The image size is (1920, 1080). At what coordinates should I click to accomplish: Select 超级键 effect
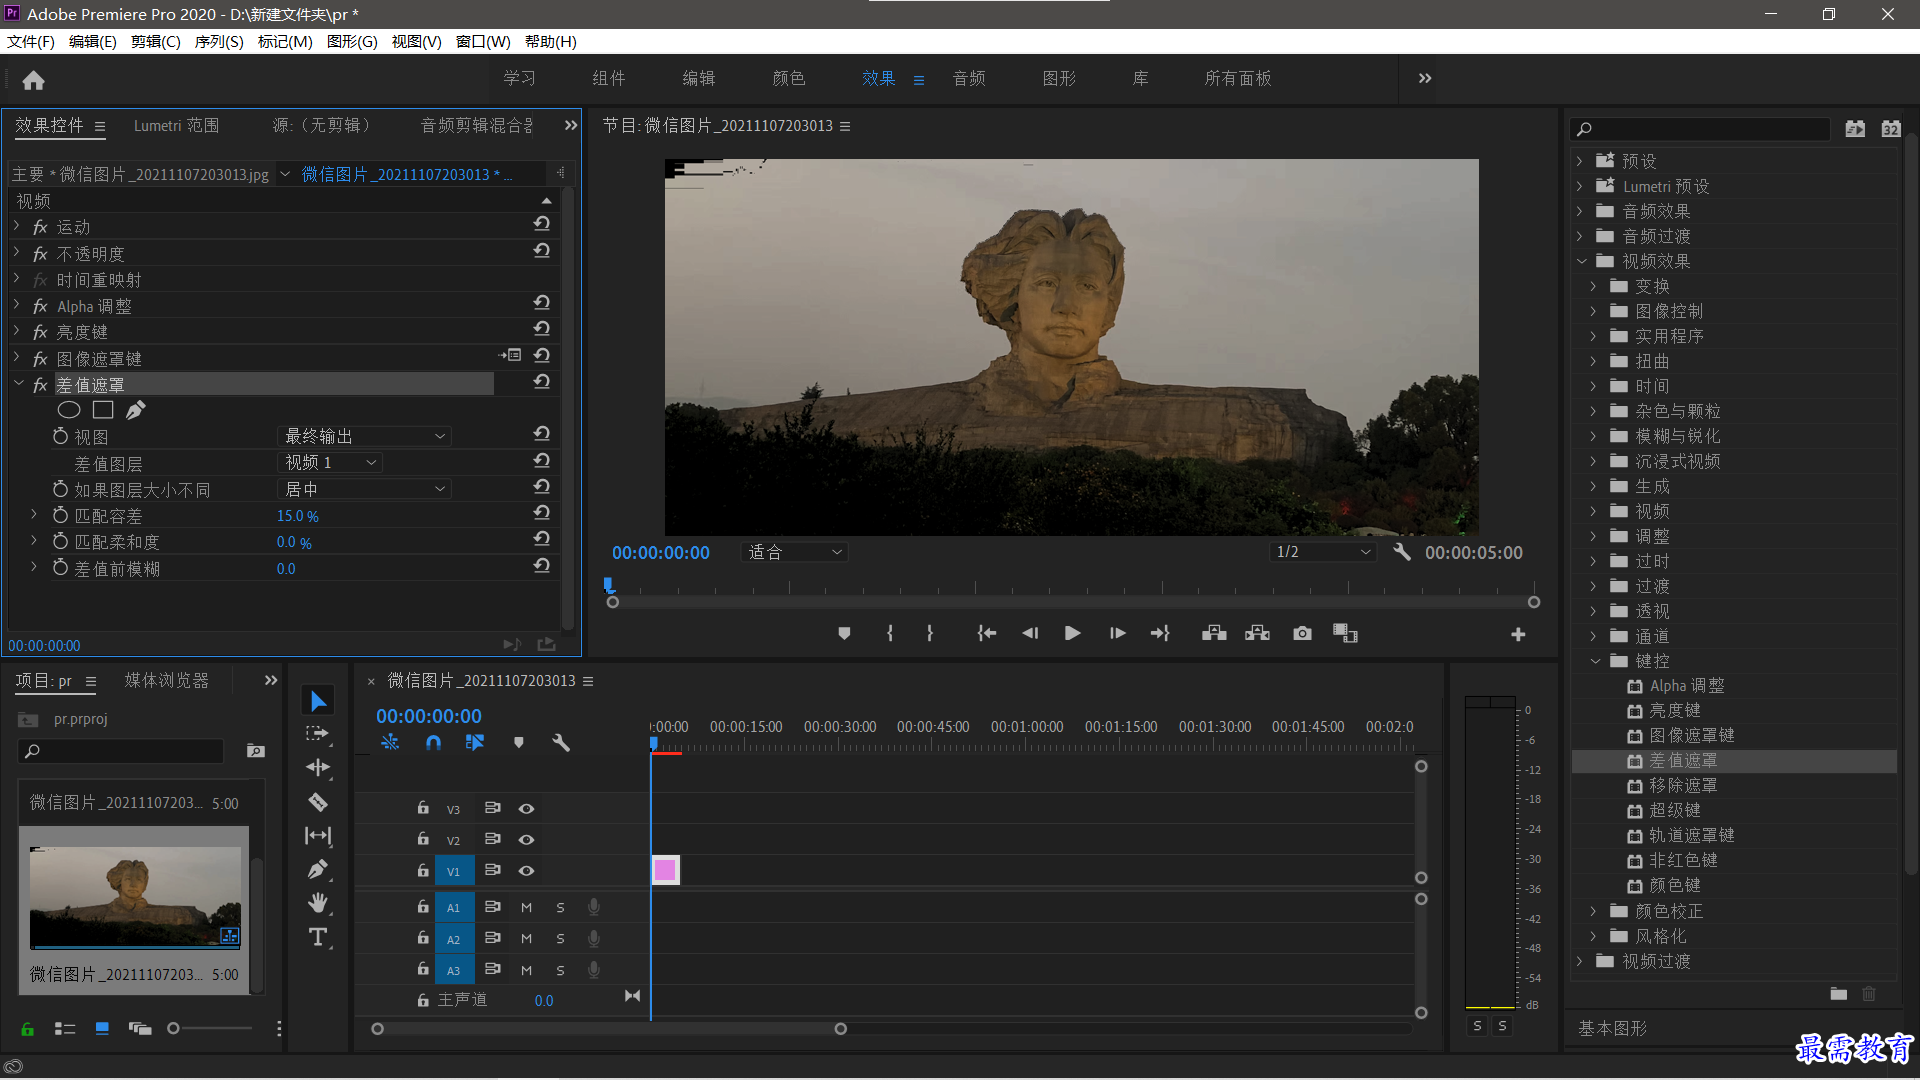[1675, 810]
